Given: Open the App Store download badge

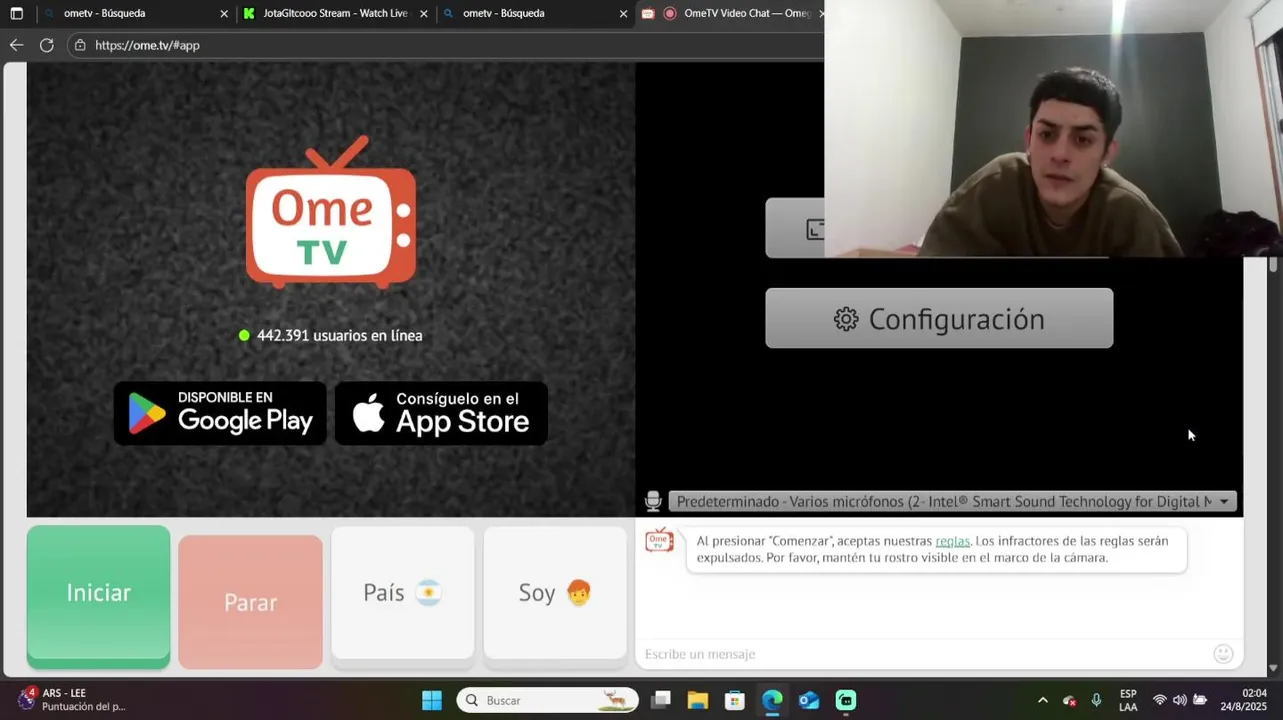Looking at the screenshot, I should [441, 413].
